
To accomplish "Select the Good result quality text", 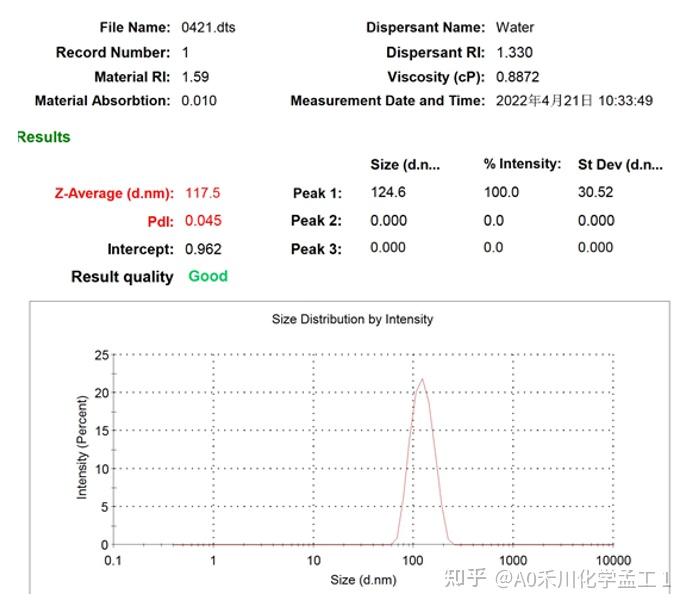I will tap(208, 276).
